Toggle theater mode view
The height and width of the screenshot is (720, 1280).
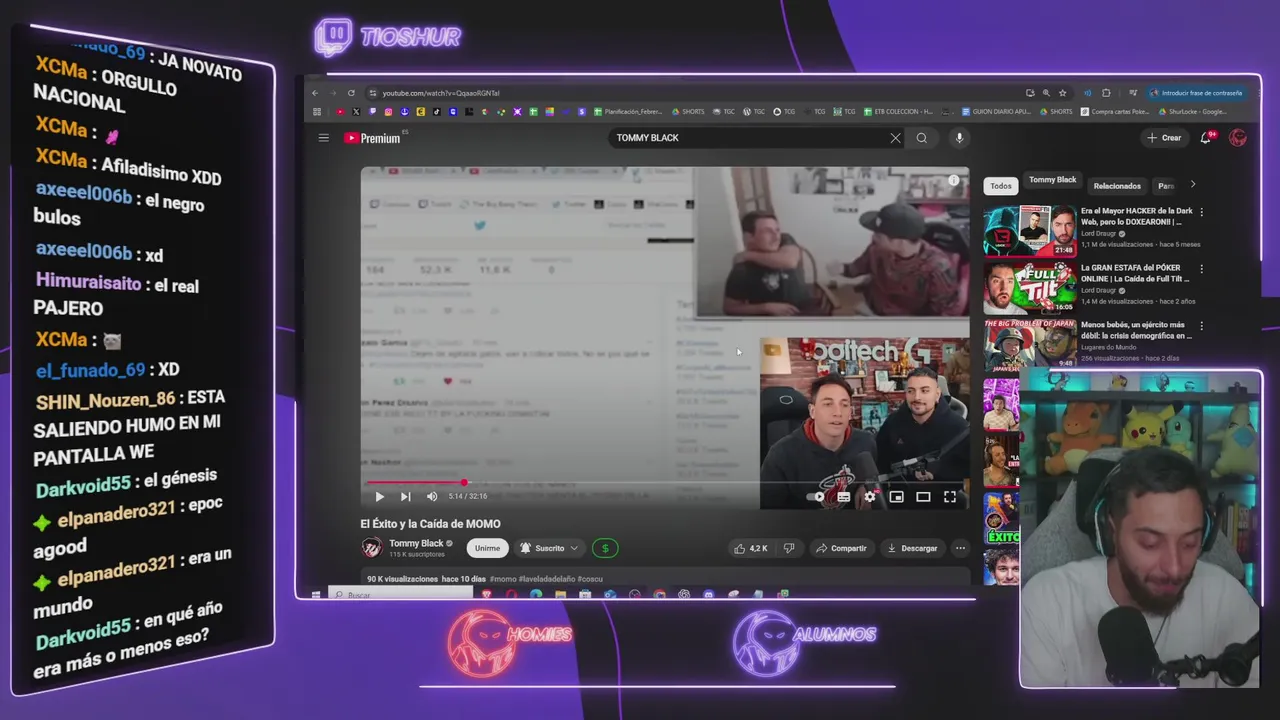coord(923,496)
